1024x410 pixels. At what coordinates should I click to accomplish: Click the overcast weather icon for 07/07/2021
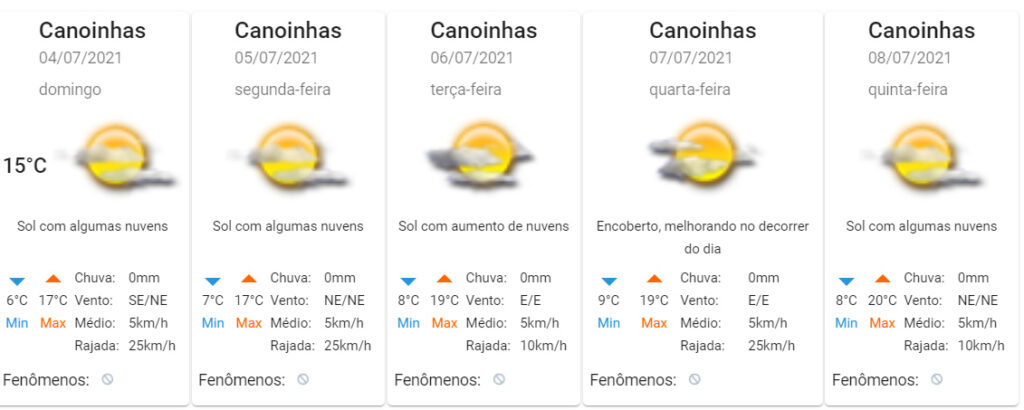(703, 154)
